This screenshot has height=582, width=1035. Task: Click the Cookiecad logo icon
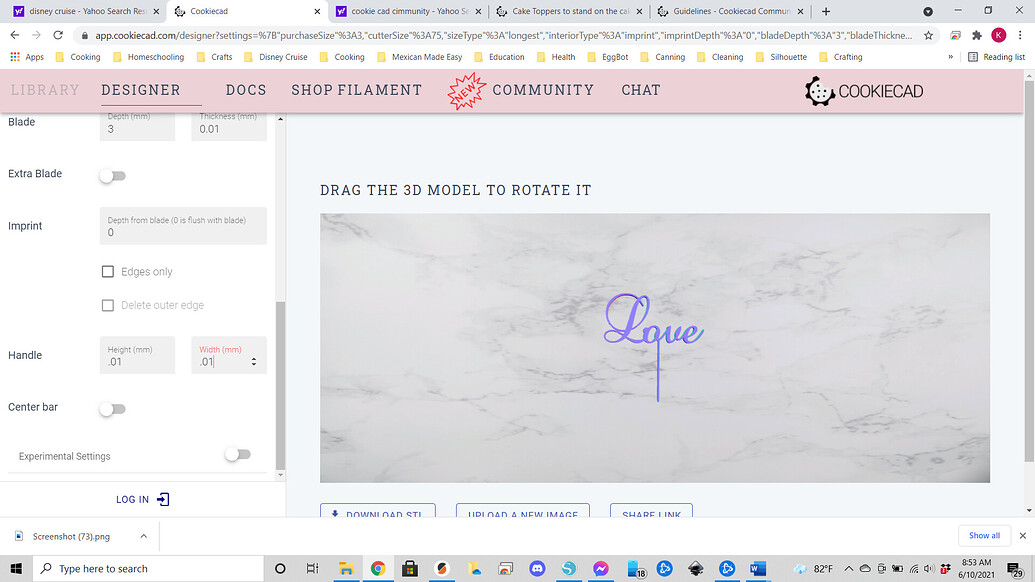(x=819, y=91)
